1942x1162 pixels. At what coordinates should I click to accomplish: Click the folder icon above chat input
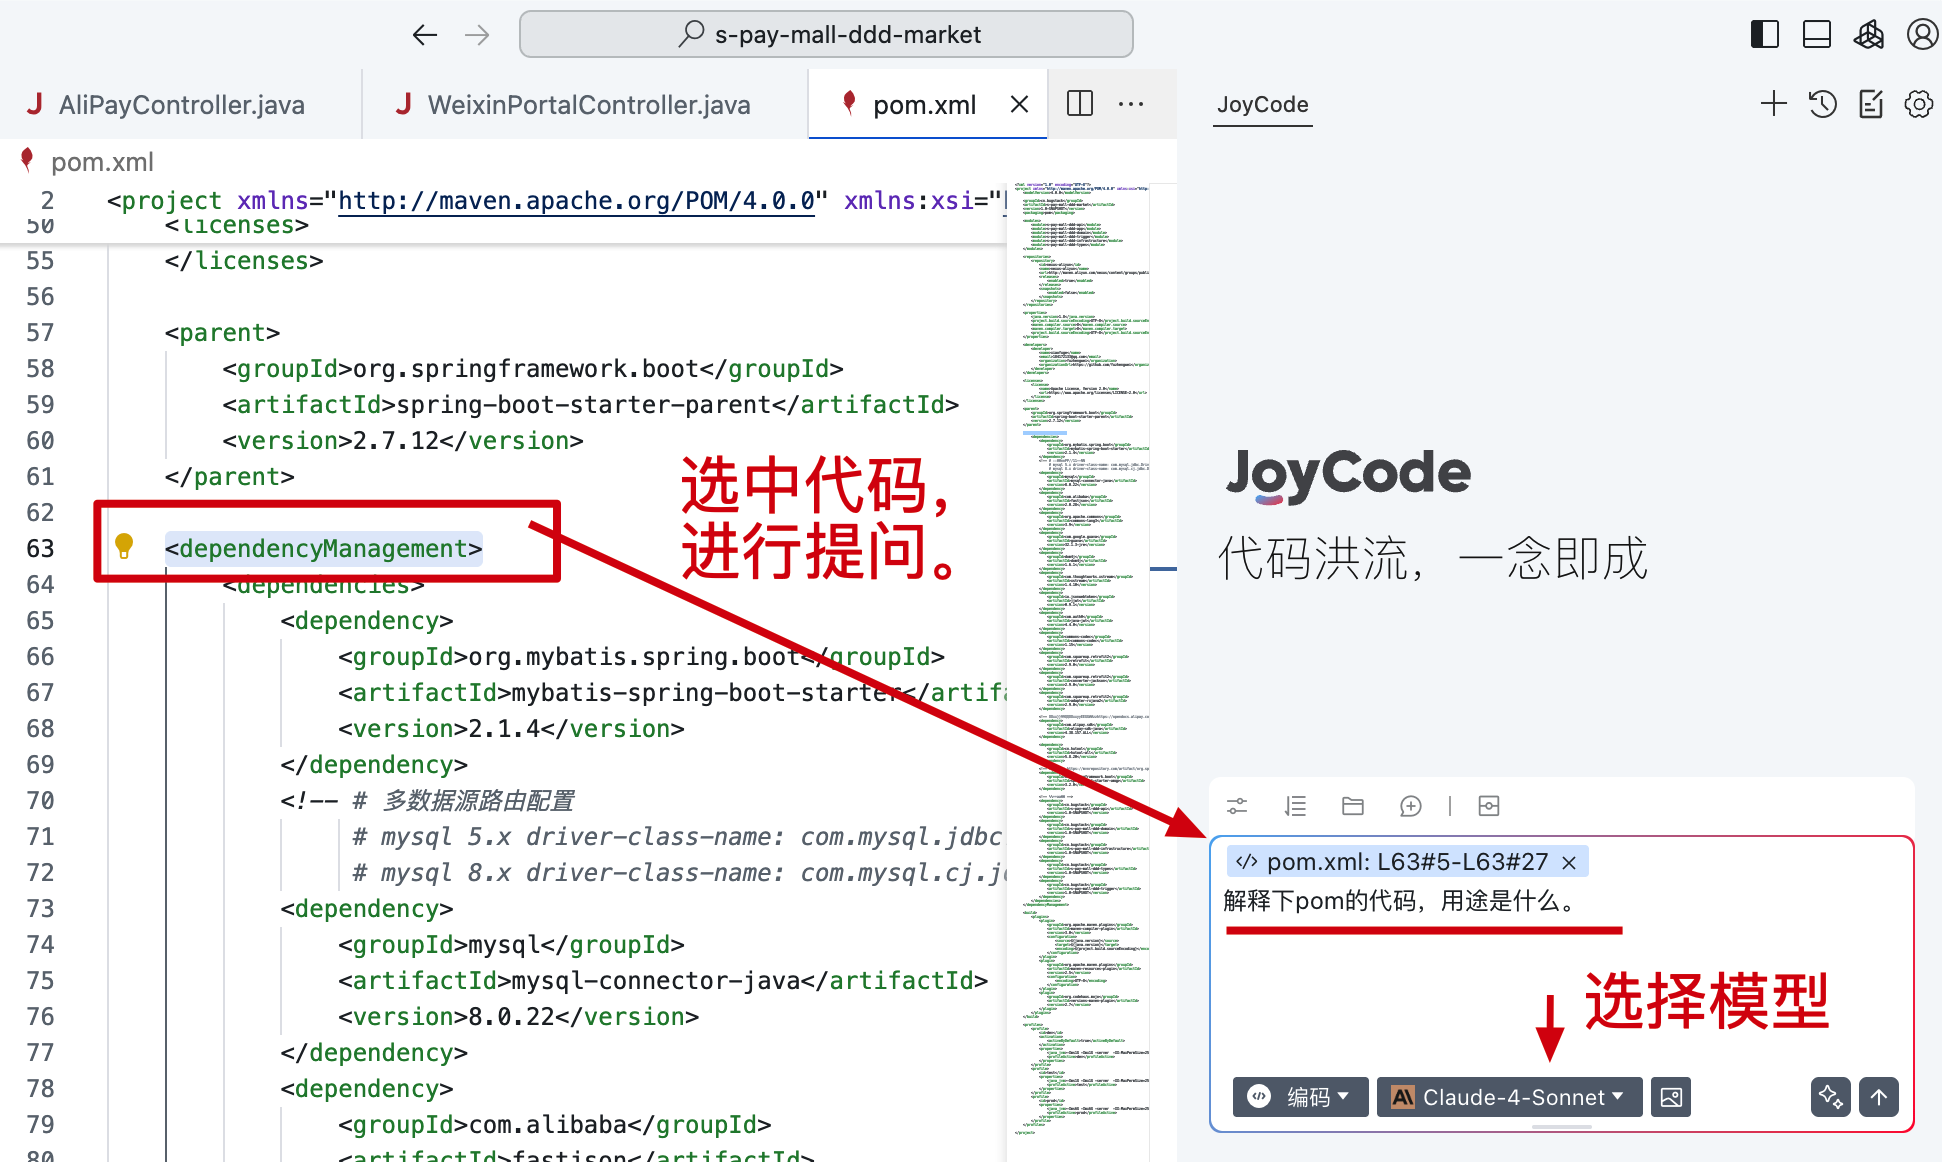point(1352,806)
